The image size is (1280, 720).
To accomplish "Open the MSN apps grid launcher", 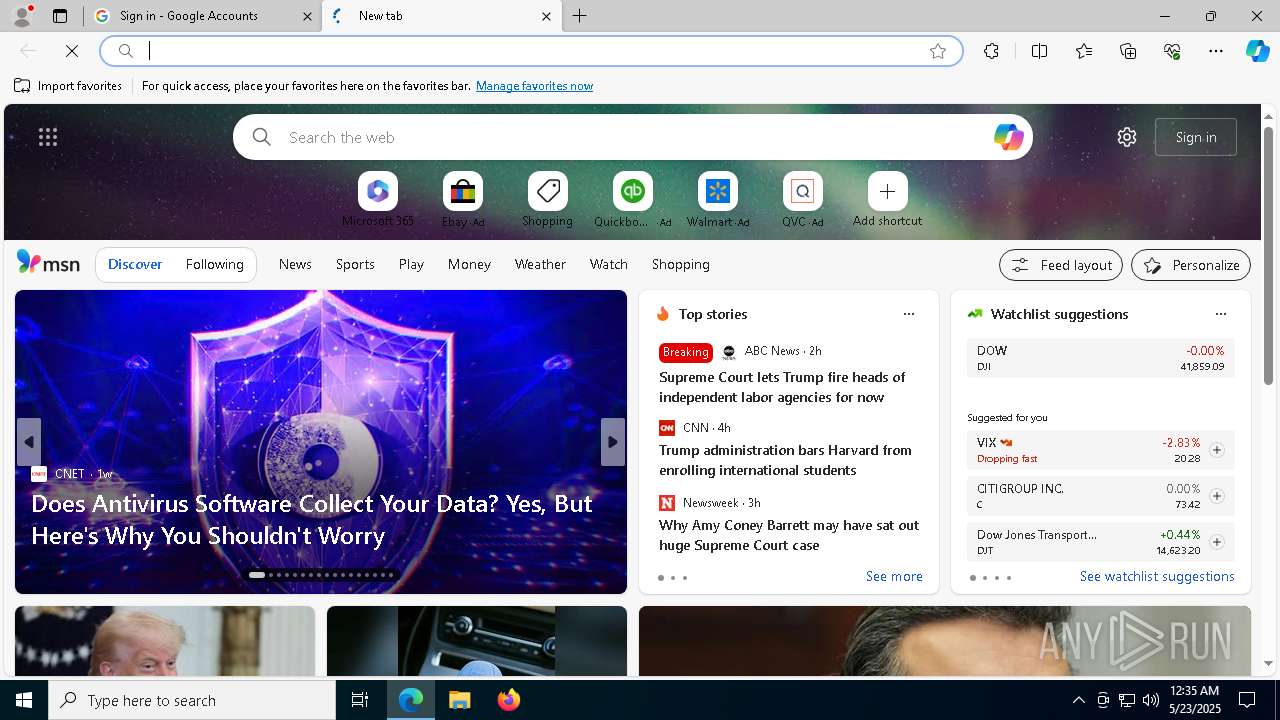I will (48, 137).
